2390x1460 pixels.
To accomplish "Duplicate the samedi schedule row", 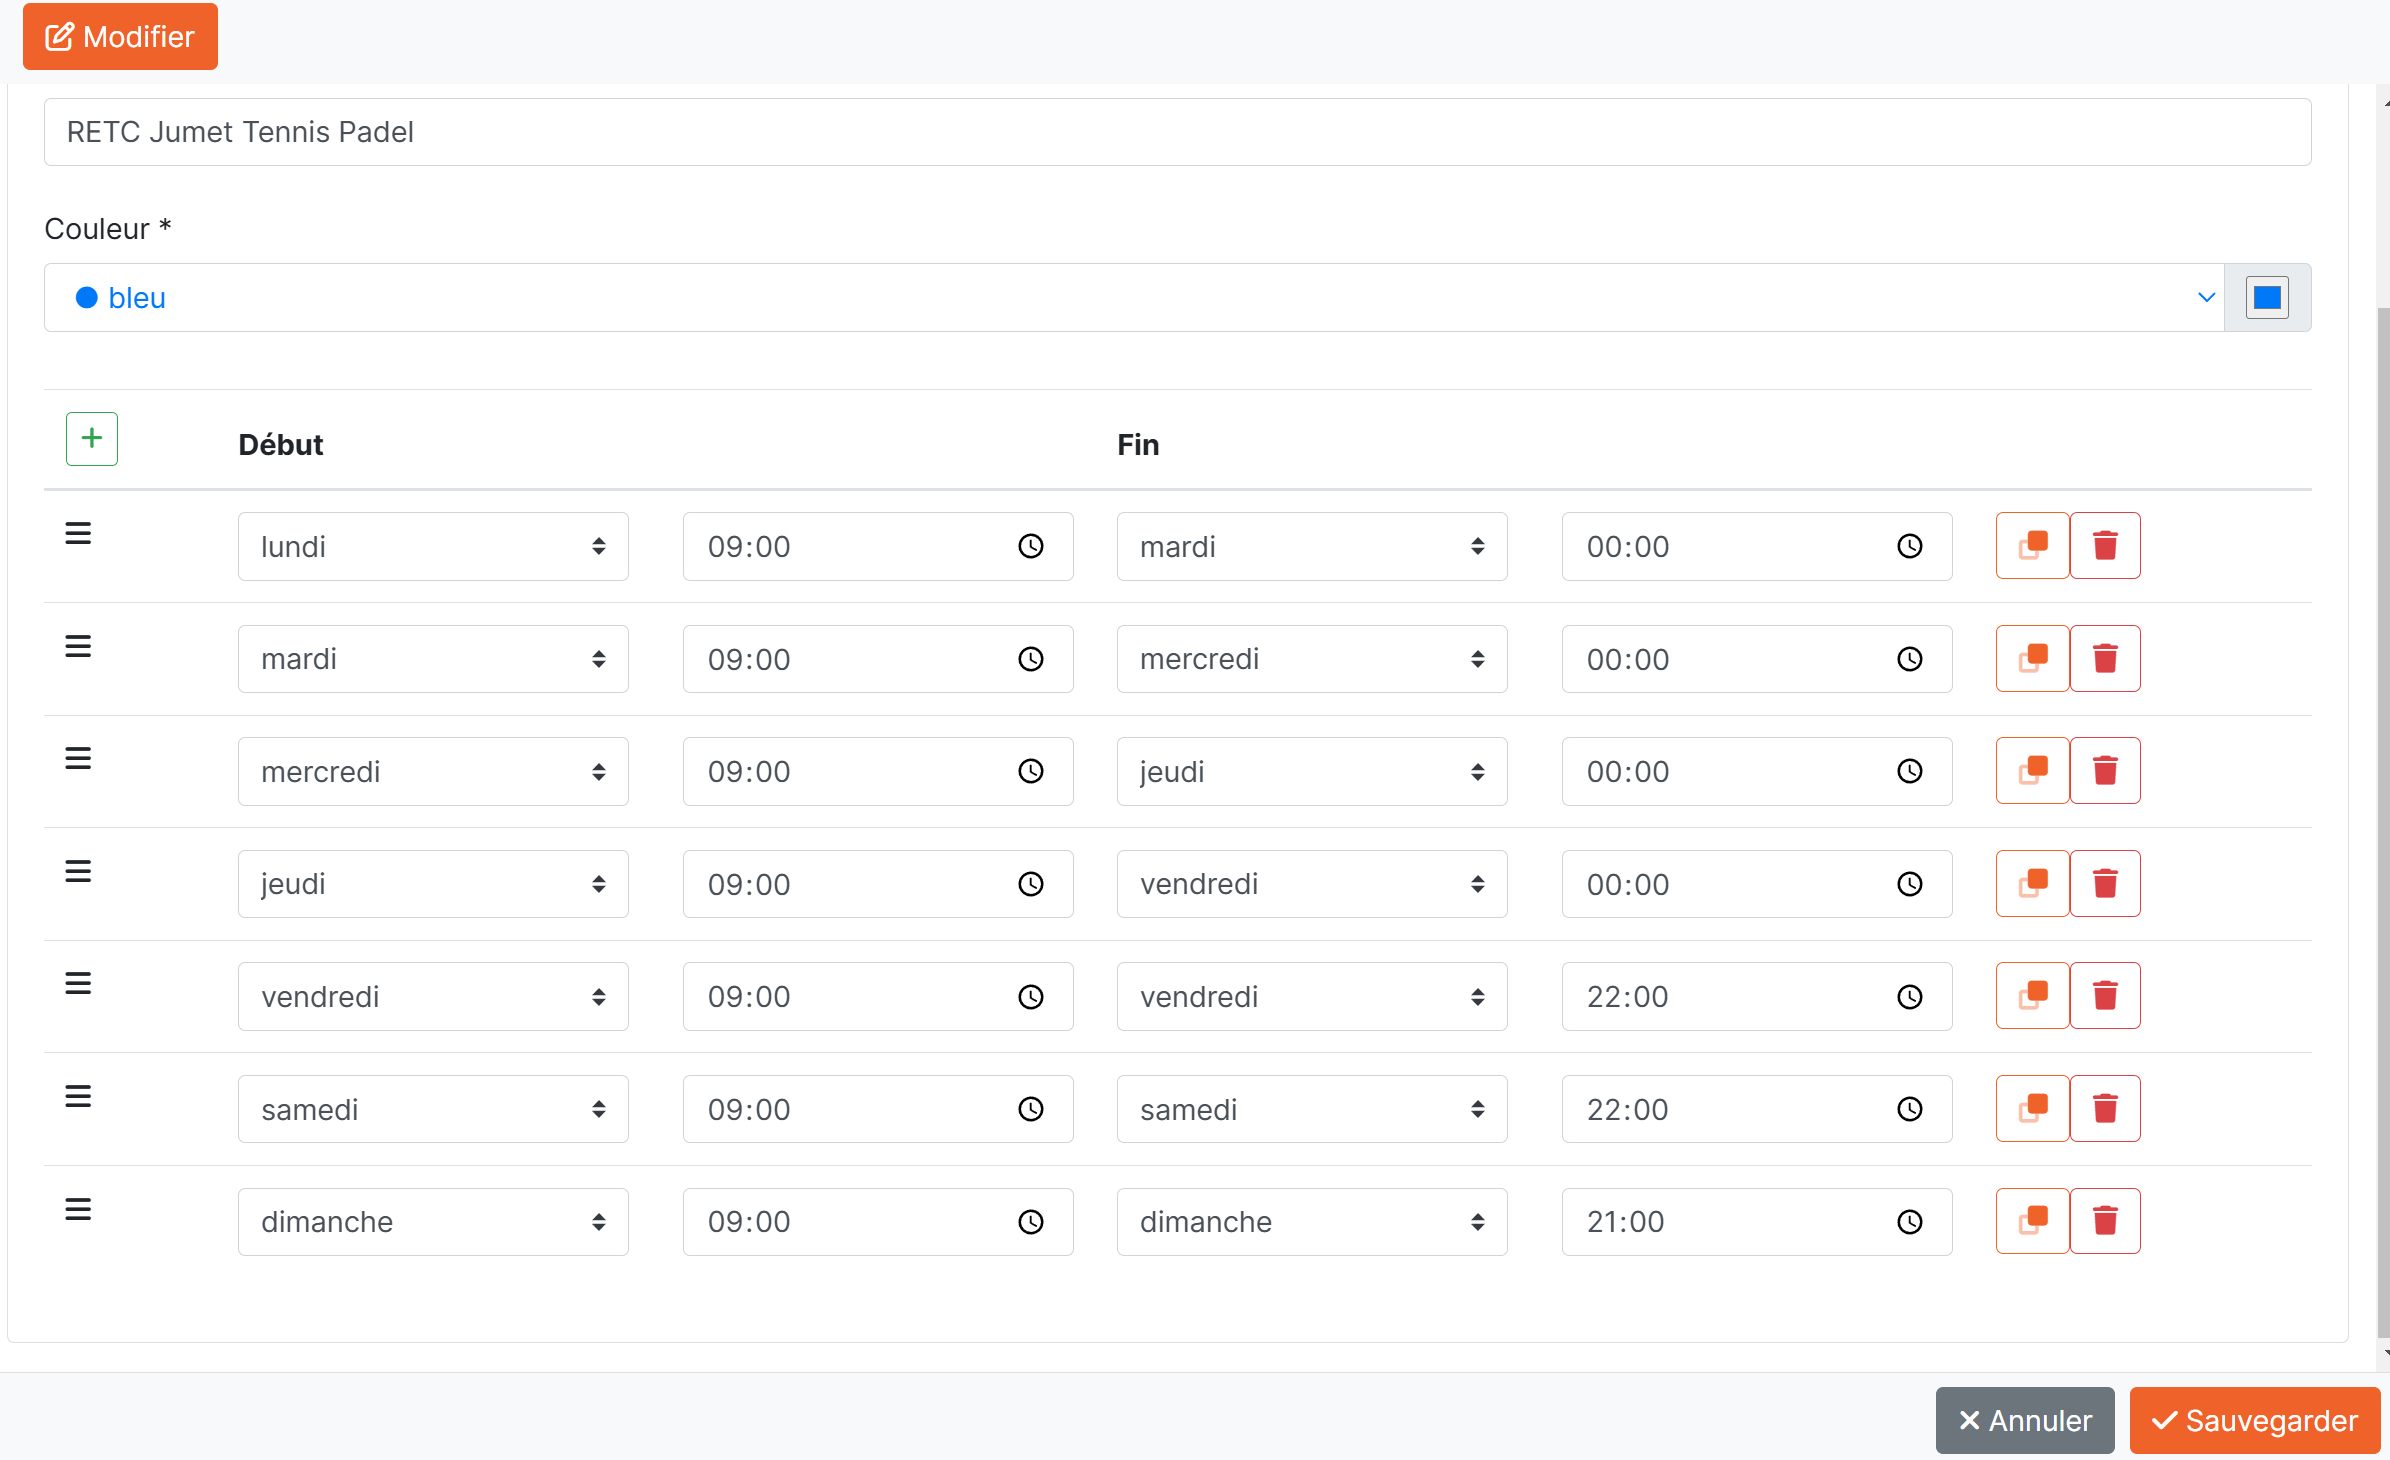I will [2032, 1109].
